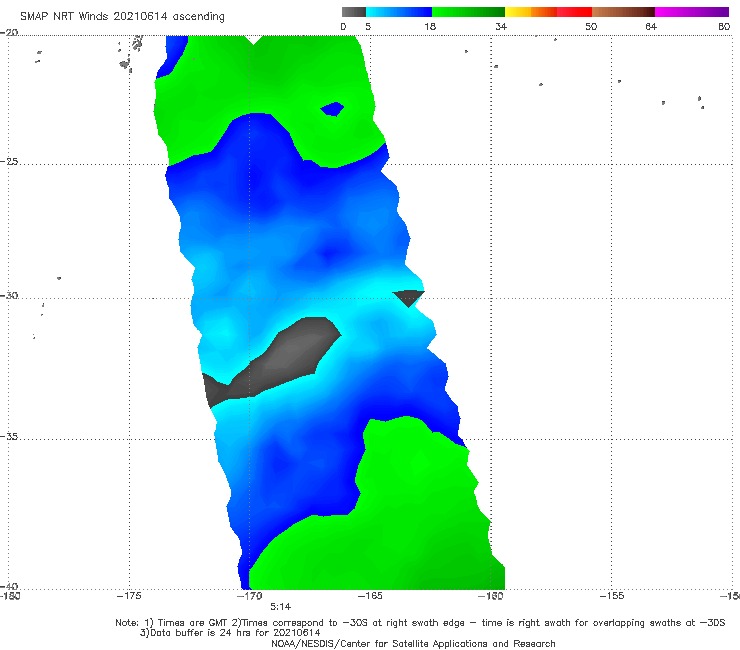Click the title "SMAP NRT Winds 20210614 ascending"

coord(122,17)
